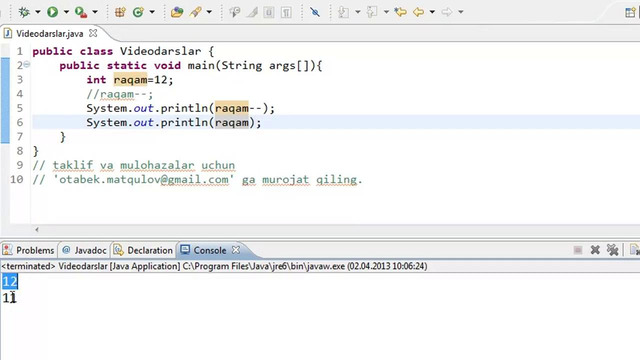Open the Back history dropdown arrow
The width and height of the screenshot is (640, 360).
432,12
